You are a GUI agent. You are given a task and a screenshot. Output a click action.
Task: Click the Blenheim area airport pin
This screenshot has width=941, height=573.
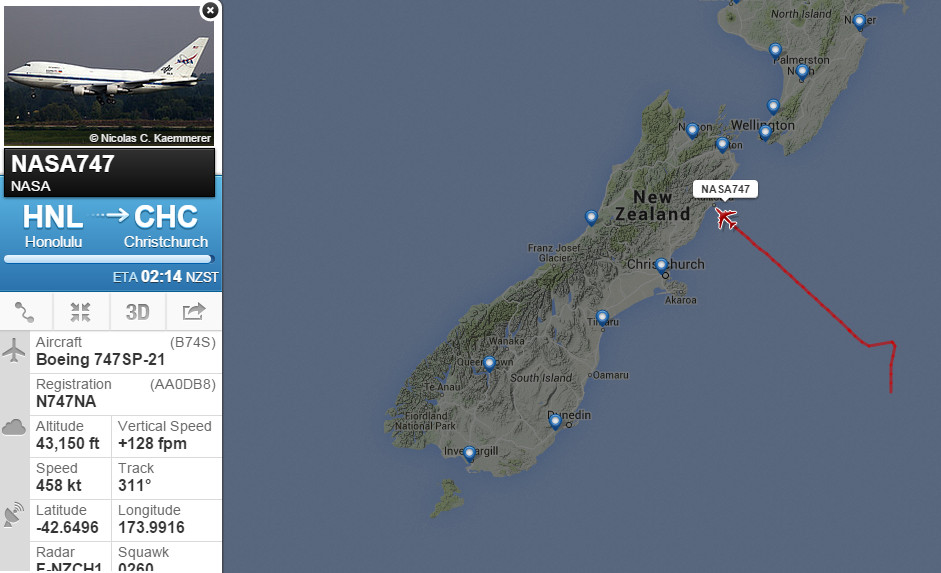723,145
